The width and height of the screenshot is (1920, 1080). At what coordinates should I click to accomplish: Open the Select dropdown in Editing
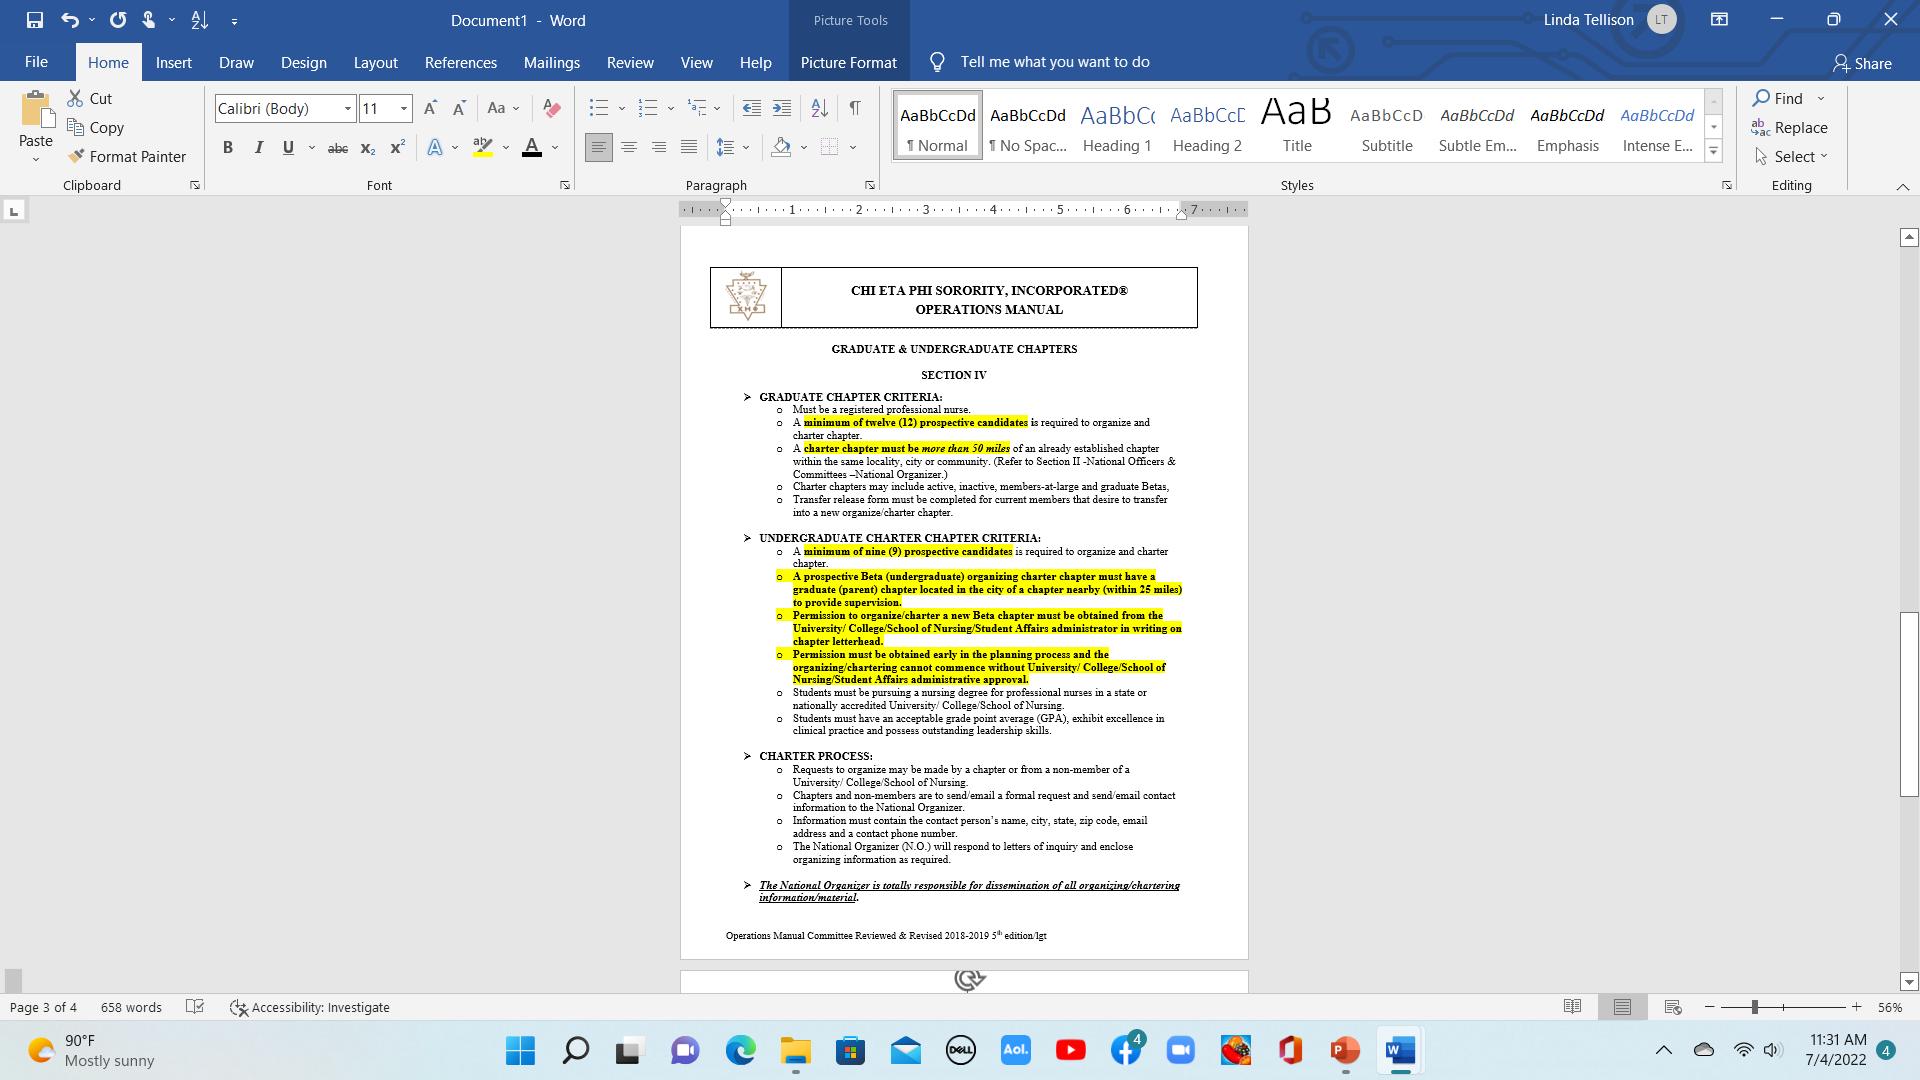click(x=1791, y=156)
